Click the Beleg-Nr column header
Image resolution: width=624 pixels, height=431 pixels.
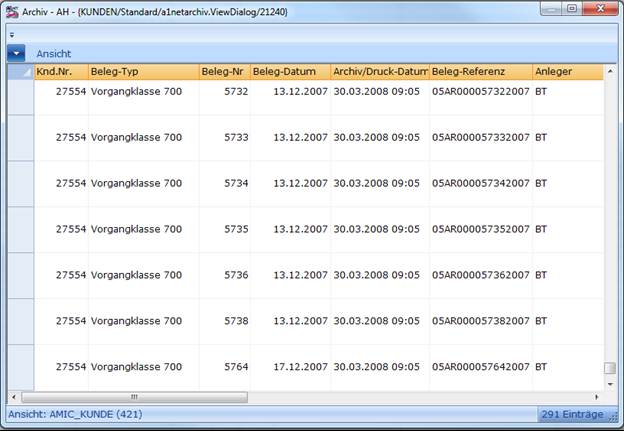225,72
